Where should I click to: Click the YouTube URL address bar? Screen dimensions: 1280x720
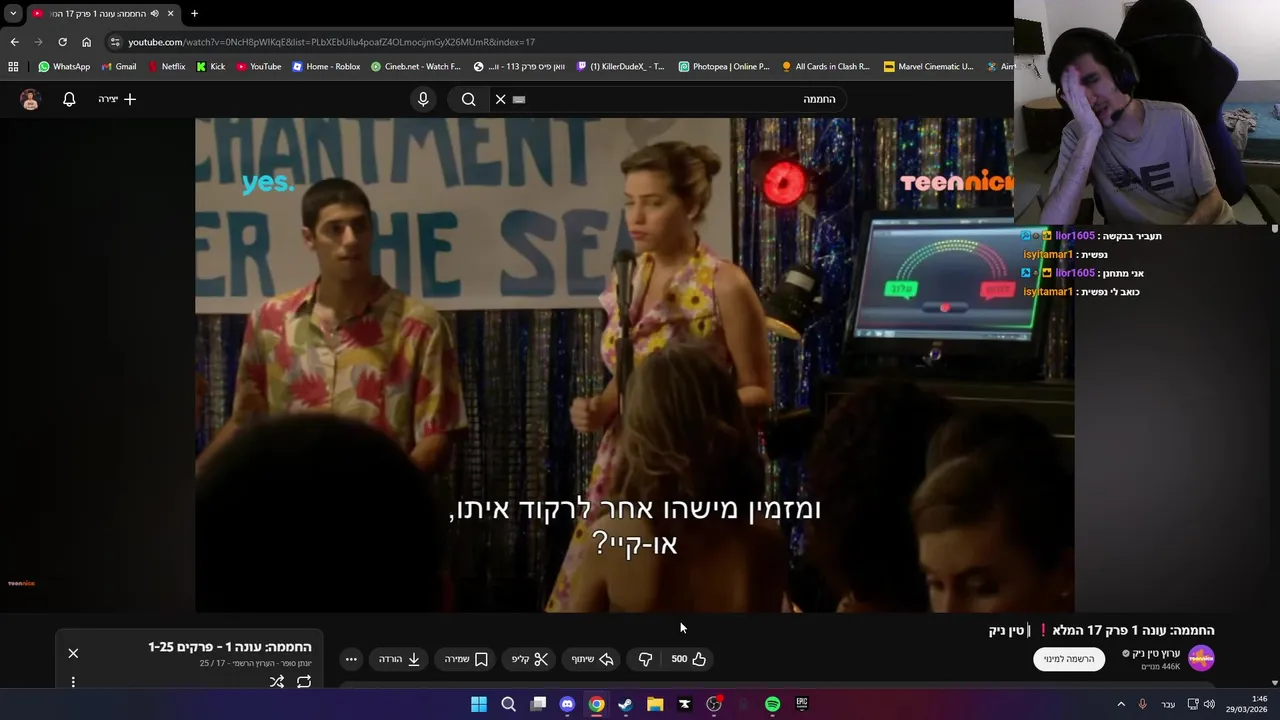tap(560, 42)
